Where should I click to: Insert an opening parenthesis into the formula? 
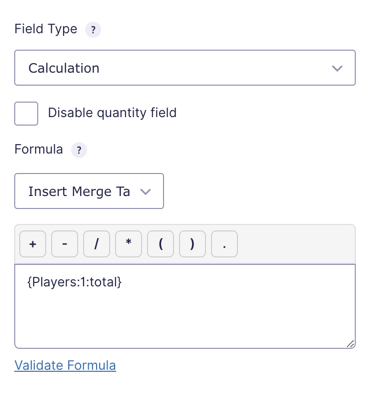tap(160, 244)
